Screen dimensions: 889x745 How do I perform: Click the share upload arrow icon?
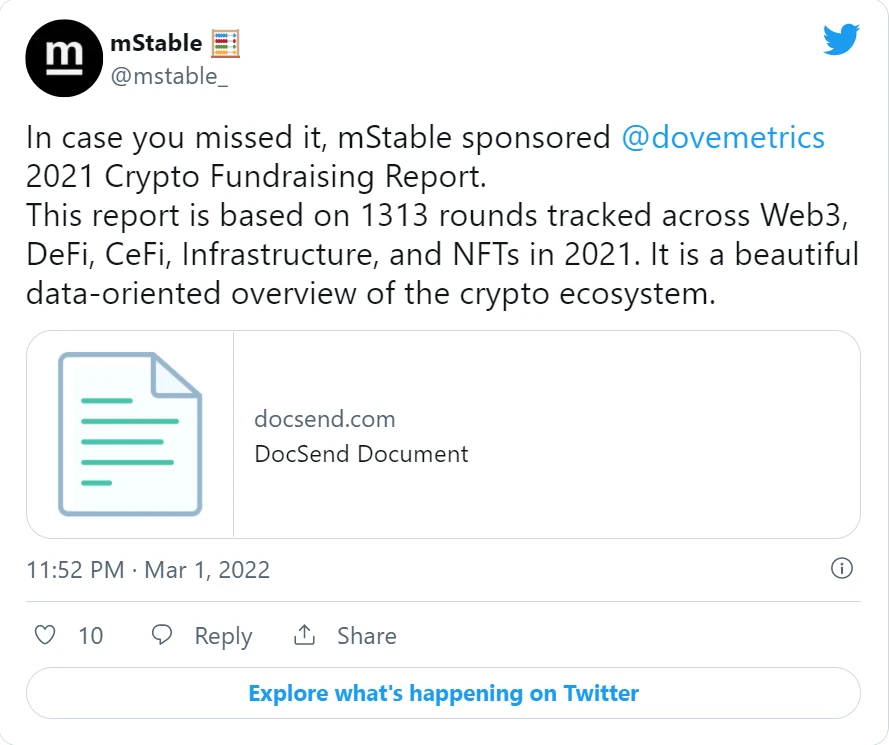pos(304,635)
